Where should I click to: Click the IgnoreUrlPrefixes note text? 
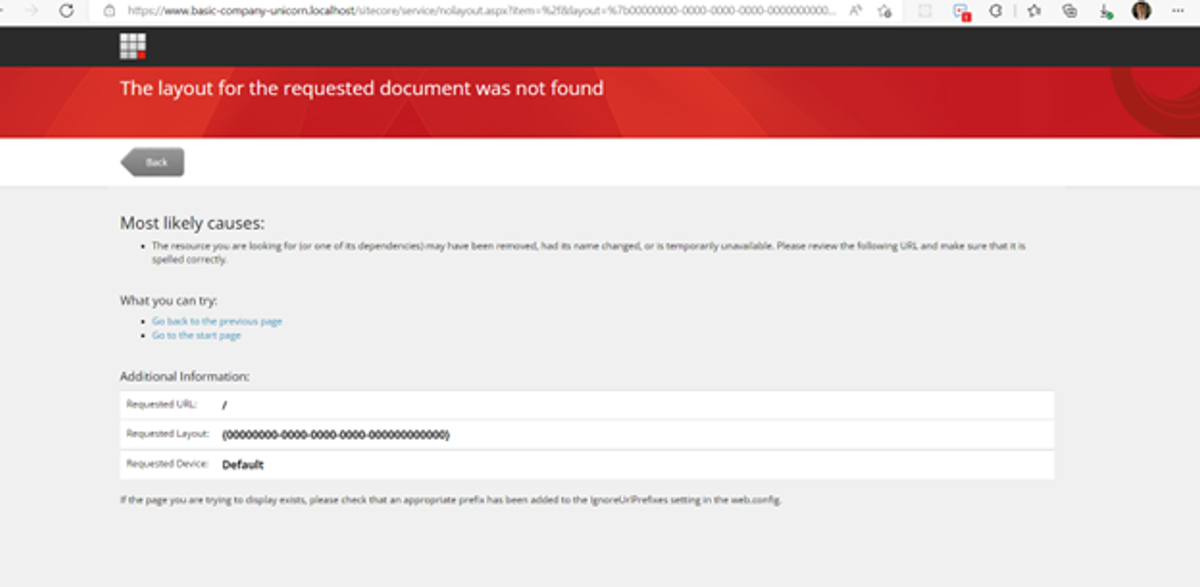coord(450,500)
